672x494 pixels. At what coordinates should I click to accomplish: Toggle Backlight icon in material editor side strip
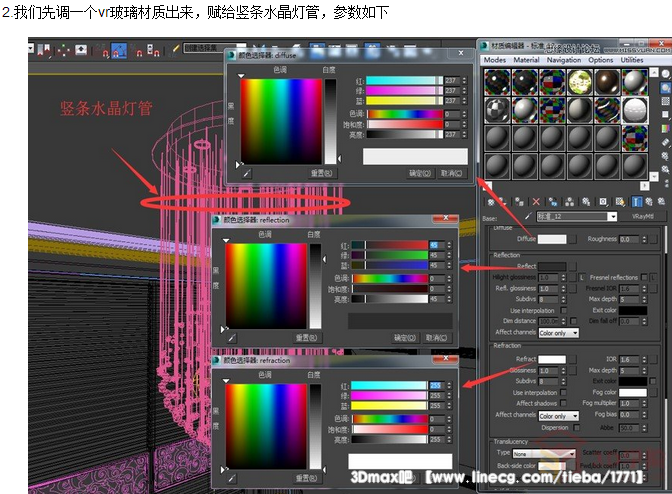point(666,88)
